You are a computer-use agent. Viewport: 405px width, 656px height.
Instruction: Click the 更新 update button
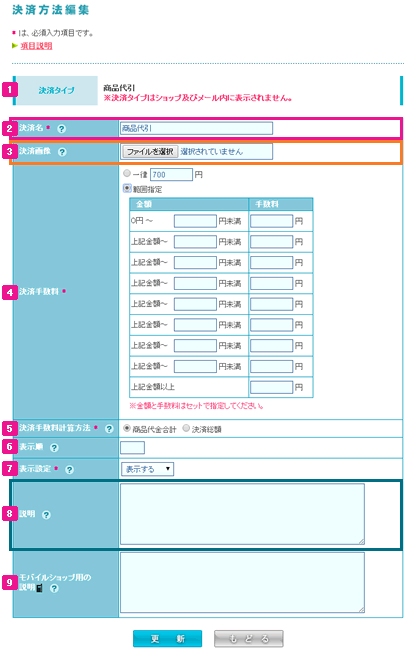167,639
